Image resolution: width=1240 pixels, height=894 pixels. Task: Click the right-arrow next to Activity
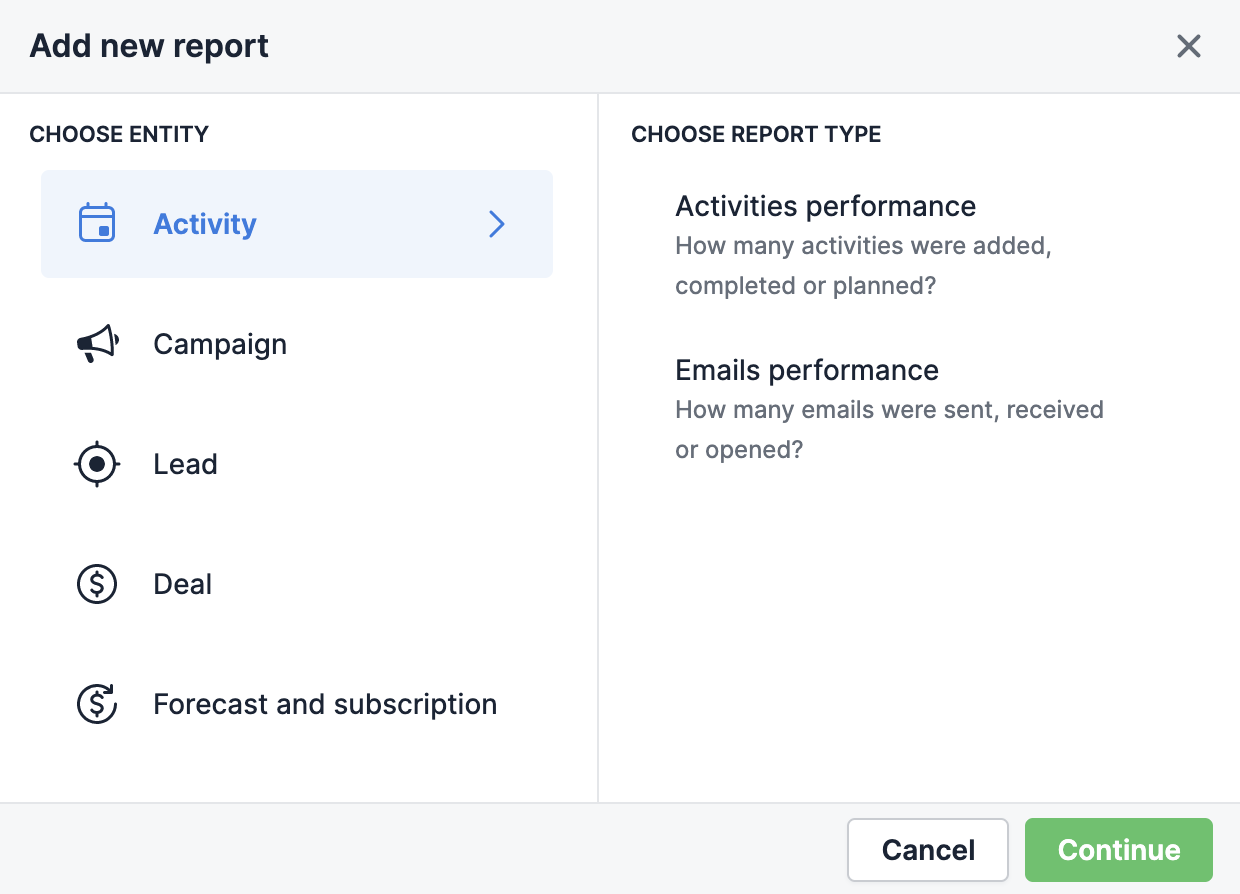click(496, 224)
